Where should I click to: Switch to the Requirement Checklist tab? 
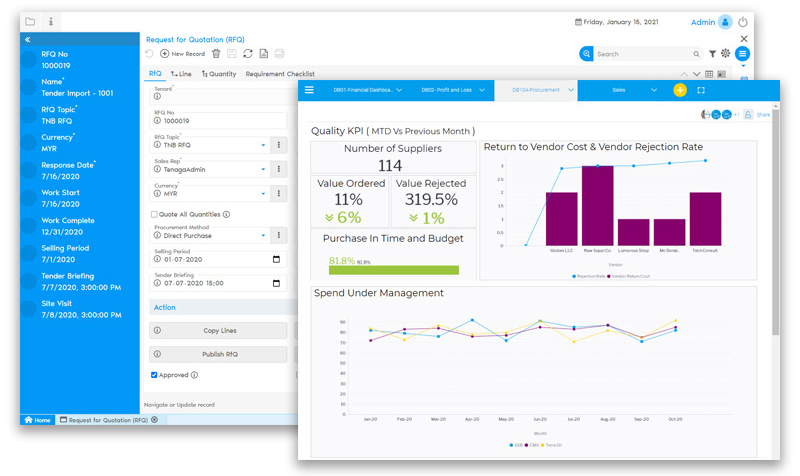pyautogui.click(x=280, y=74)
